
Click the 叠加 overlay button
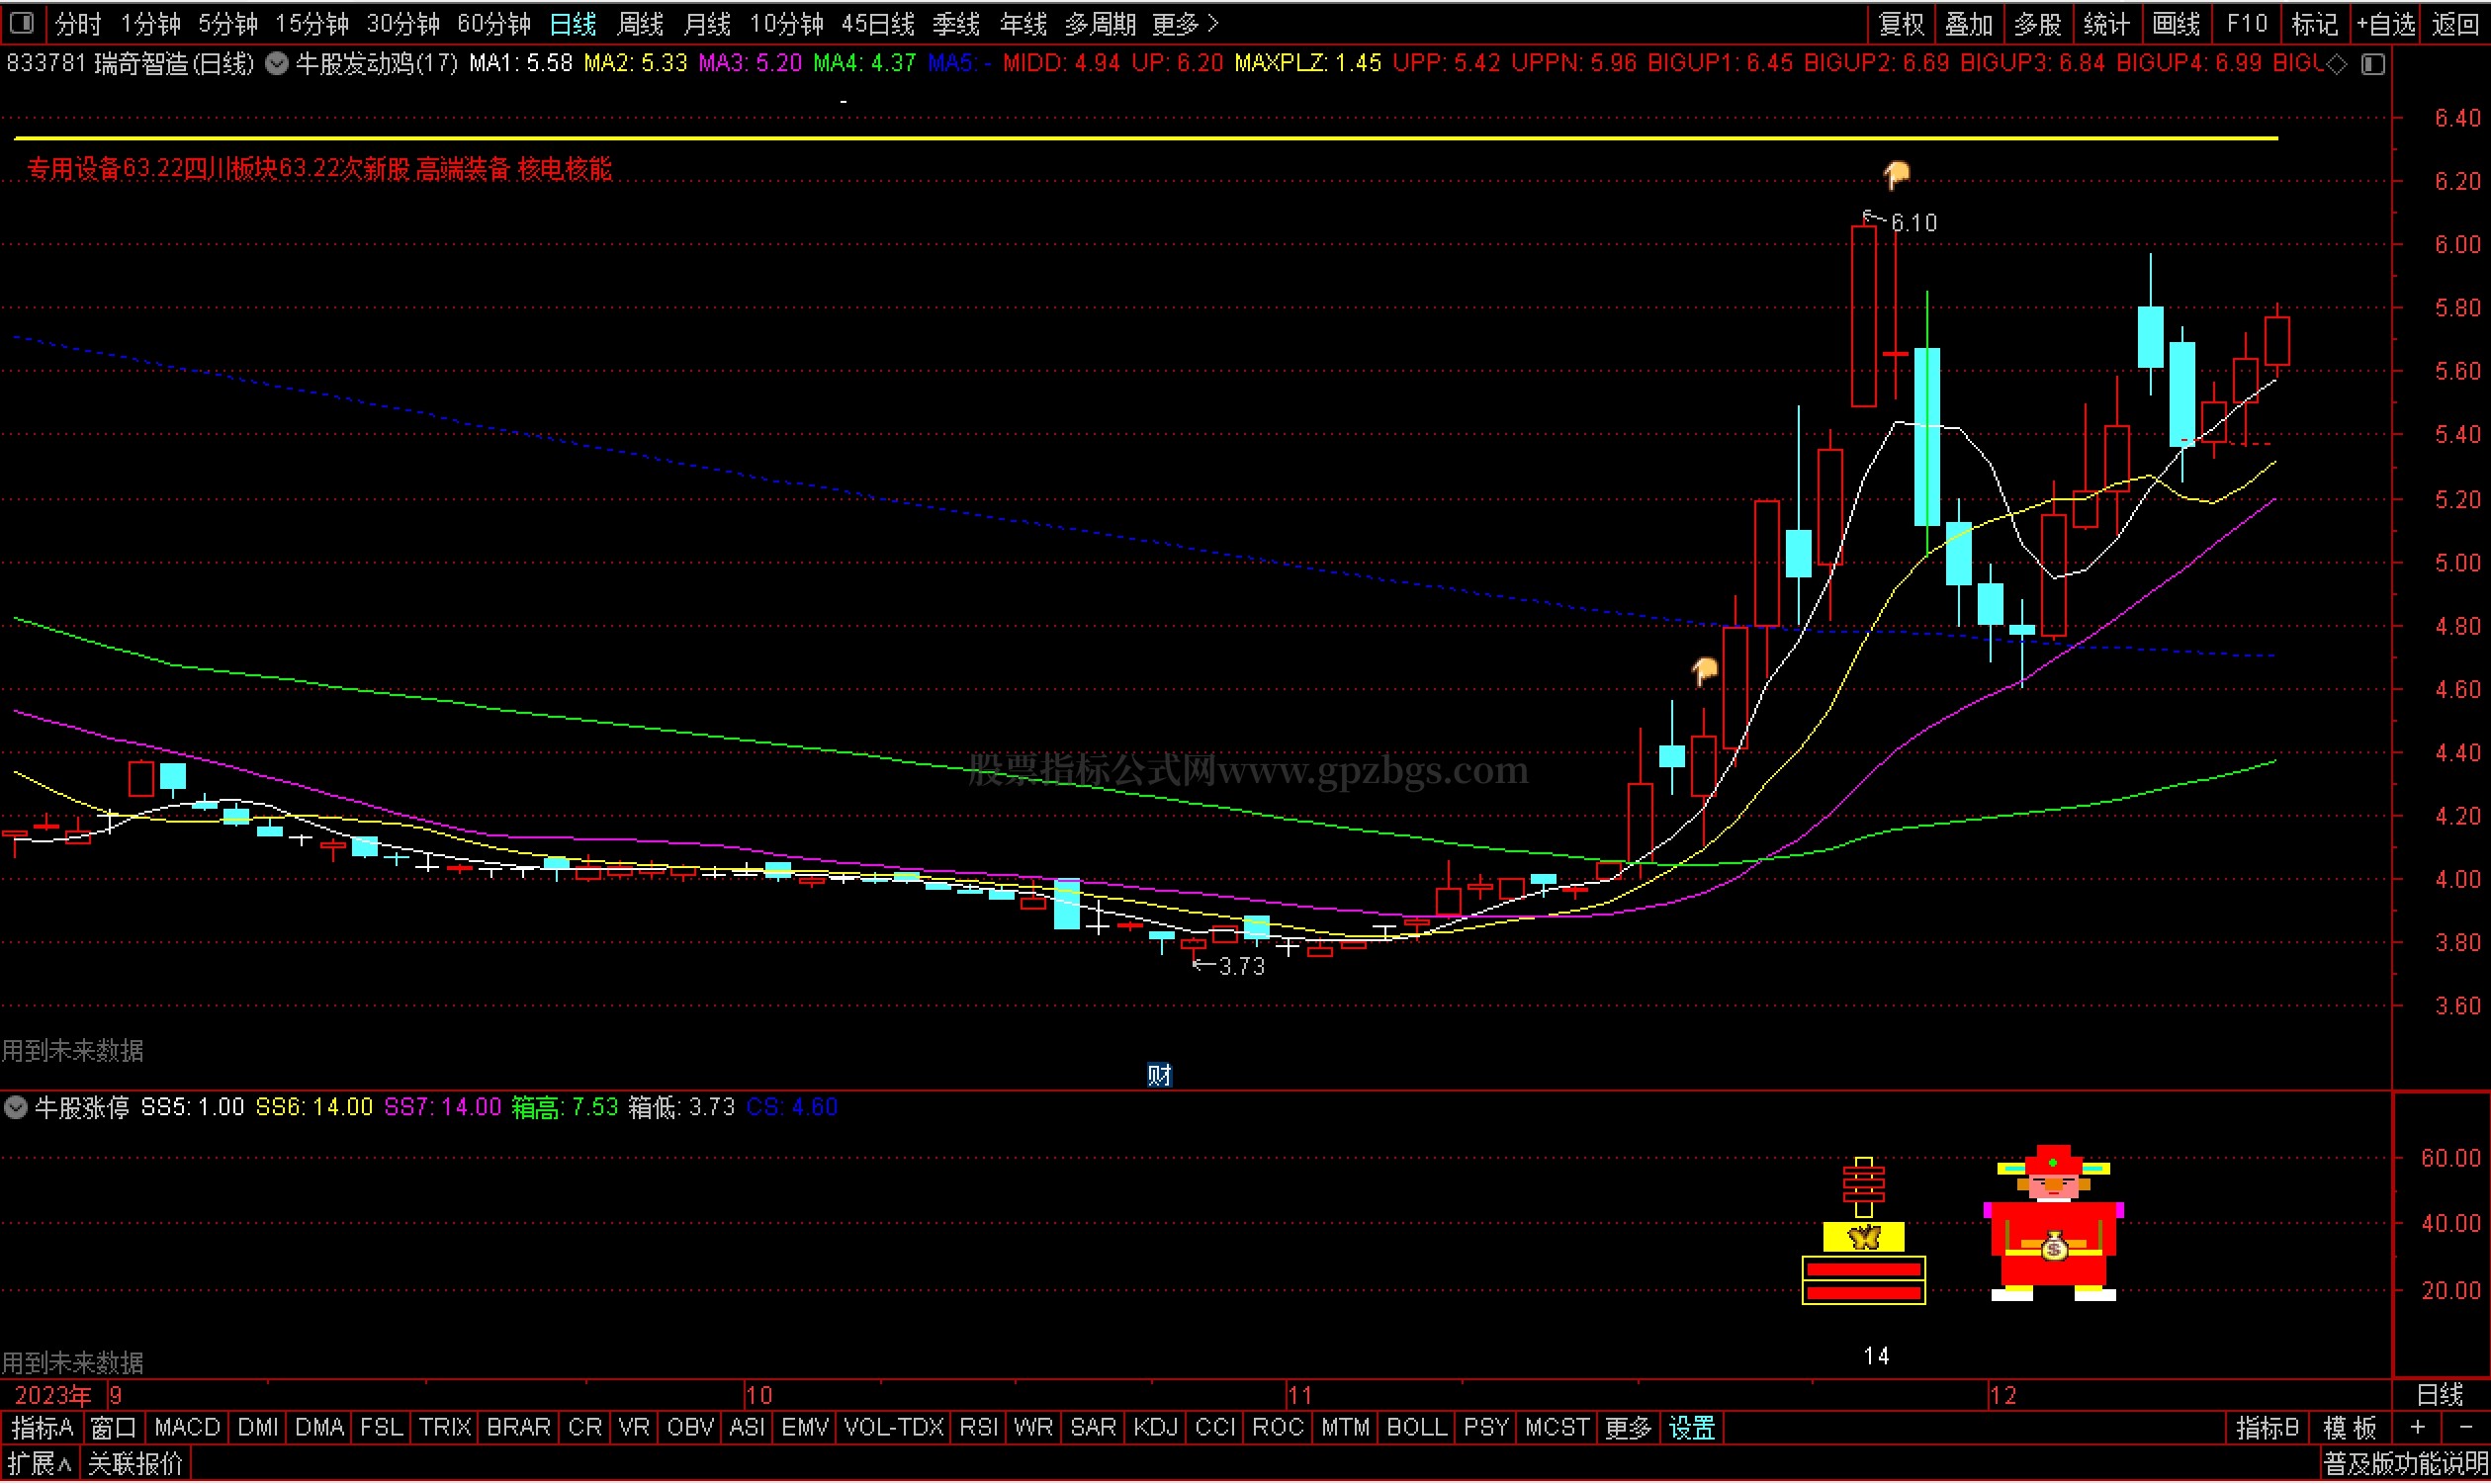click(1969, 23)
